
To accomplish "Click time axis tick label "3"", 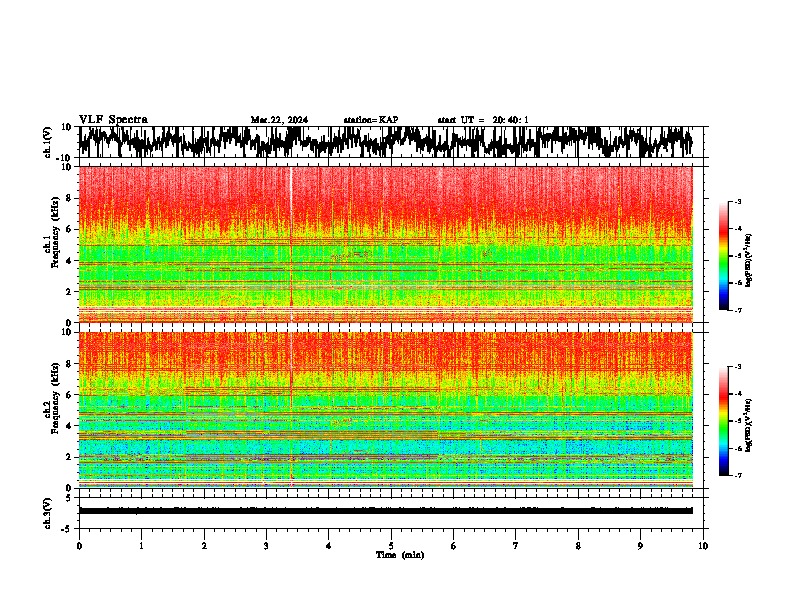I will [x=266, y=546].
